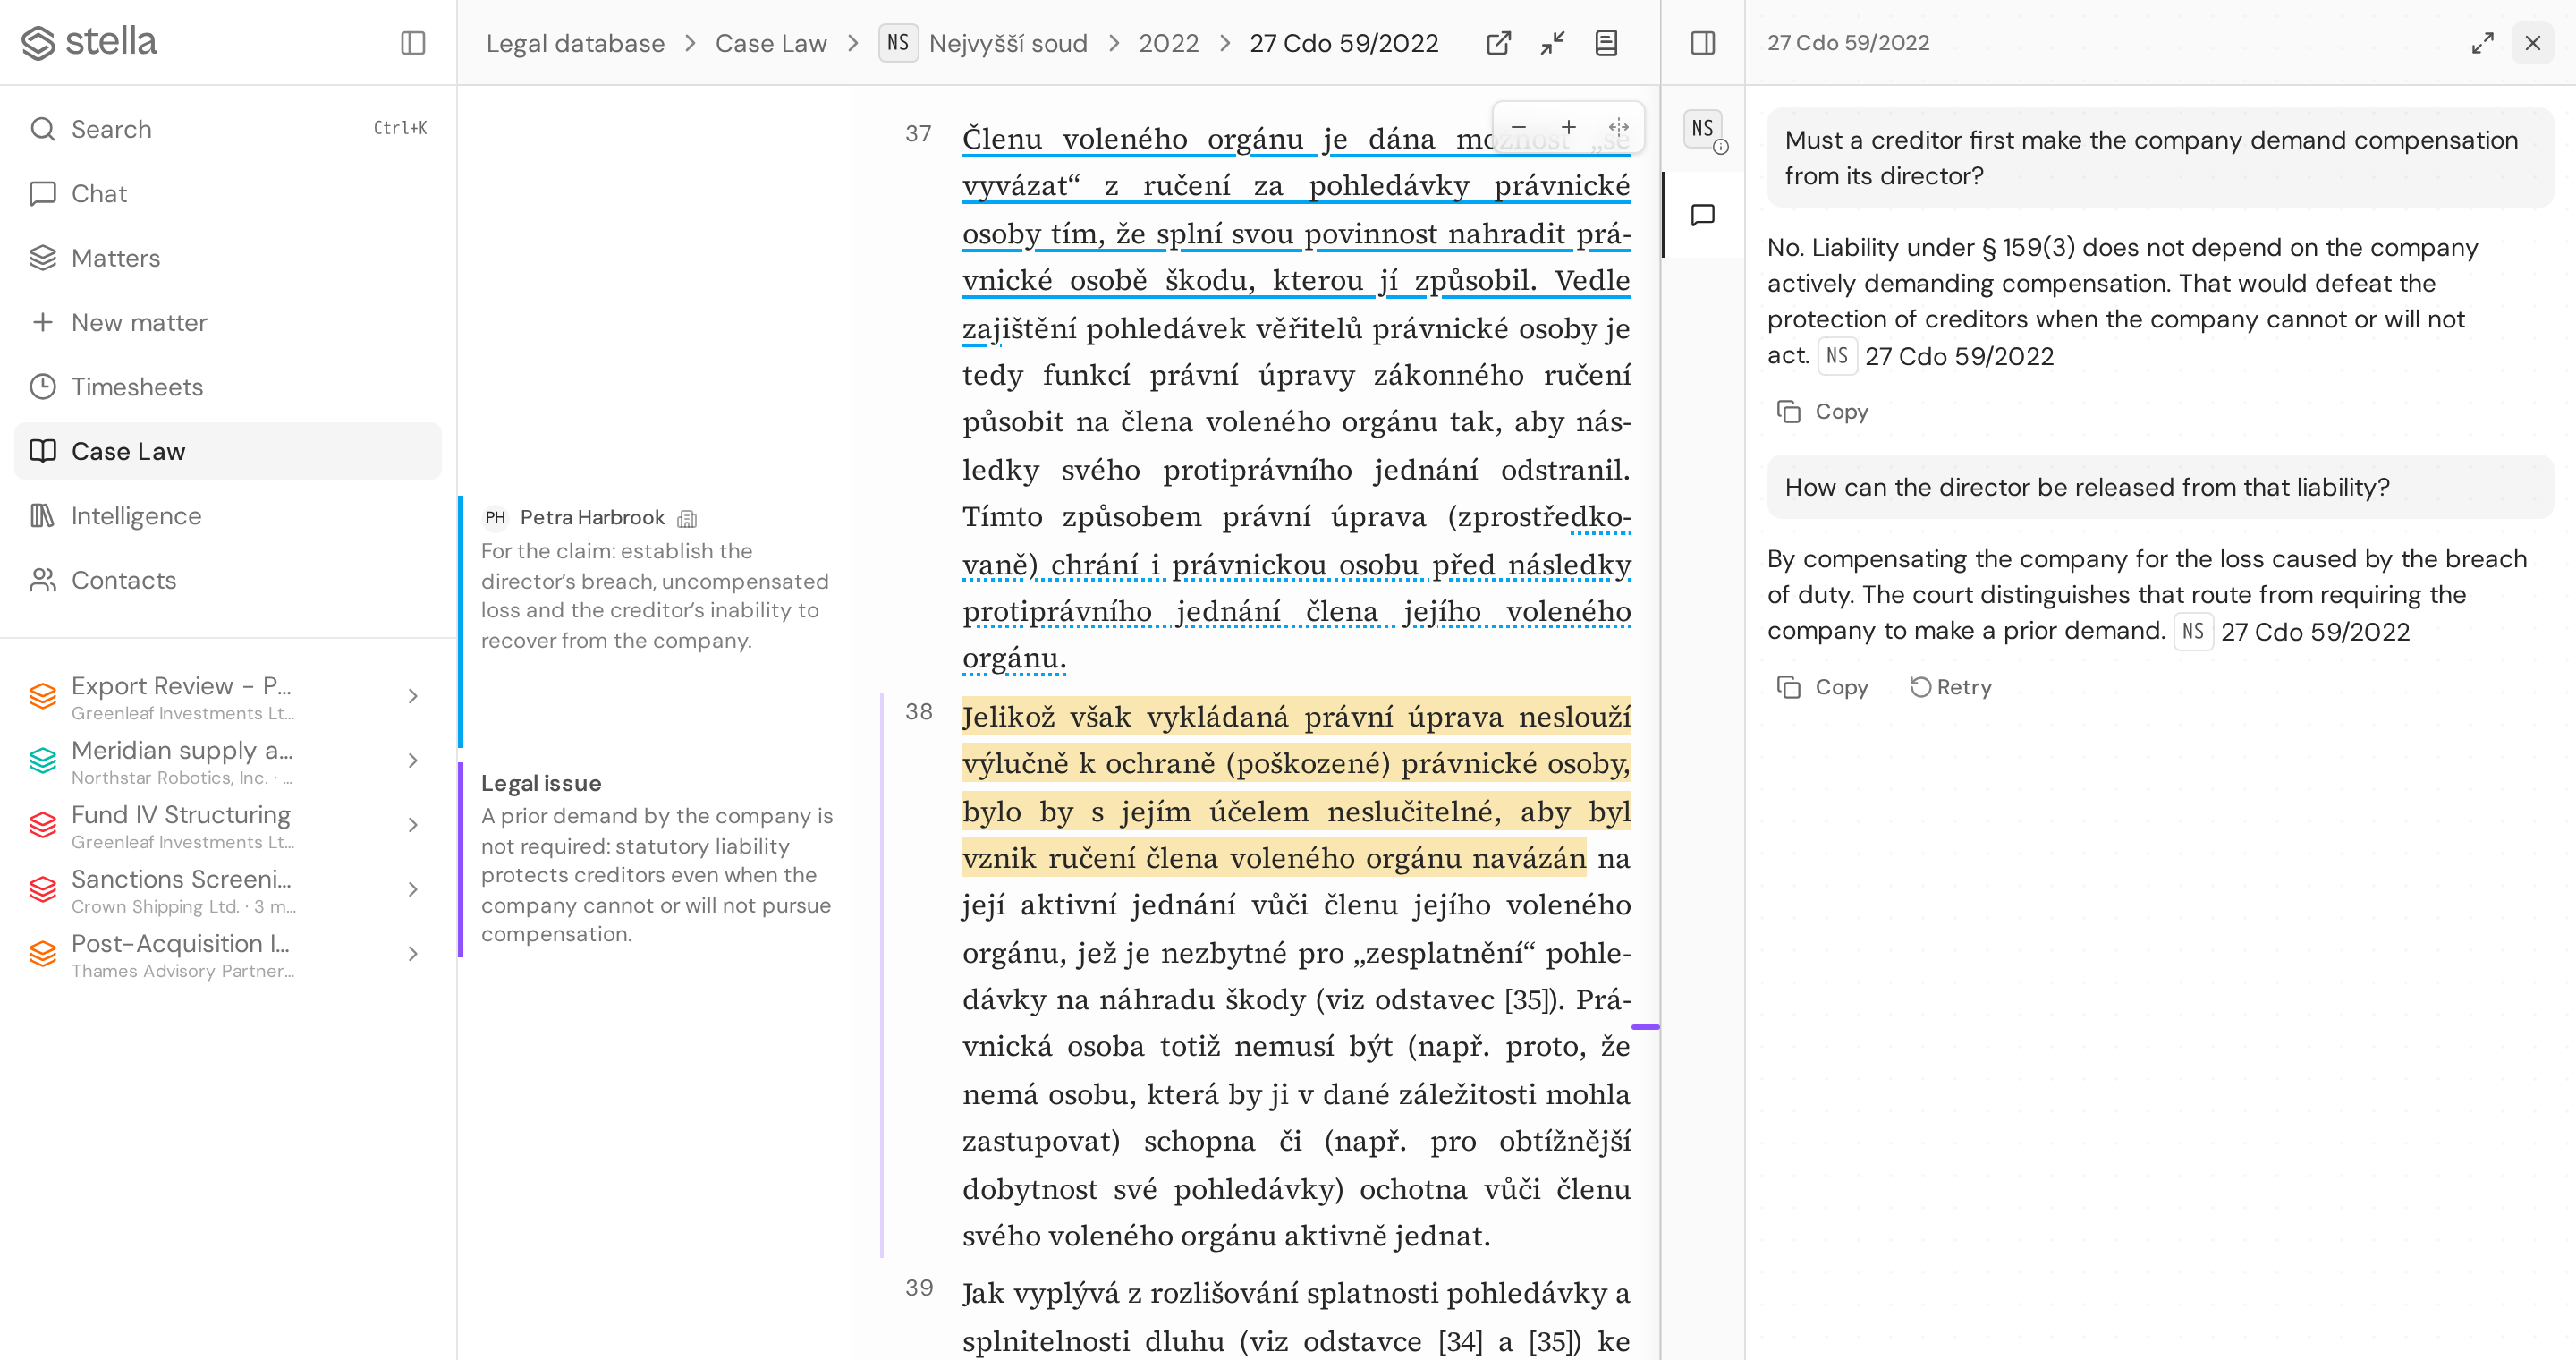Zoom out with the minus button
Image resolution: width=2576 pixels, height=1360 pixels.
pyautogui.click(x=1518, y=127)
